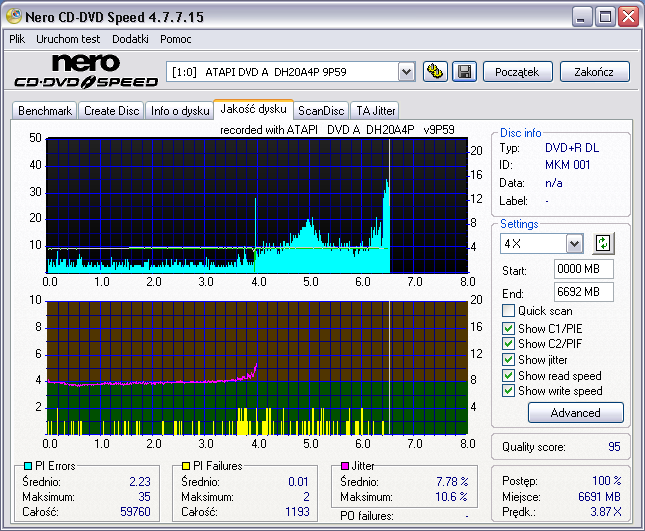This screenshot has height=531, width=645.
Task: Click the Quality score value 95
Action: click(x=614, y=447)
